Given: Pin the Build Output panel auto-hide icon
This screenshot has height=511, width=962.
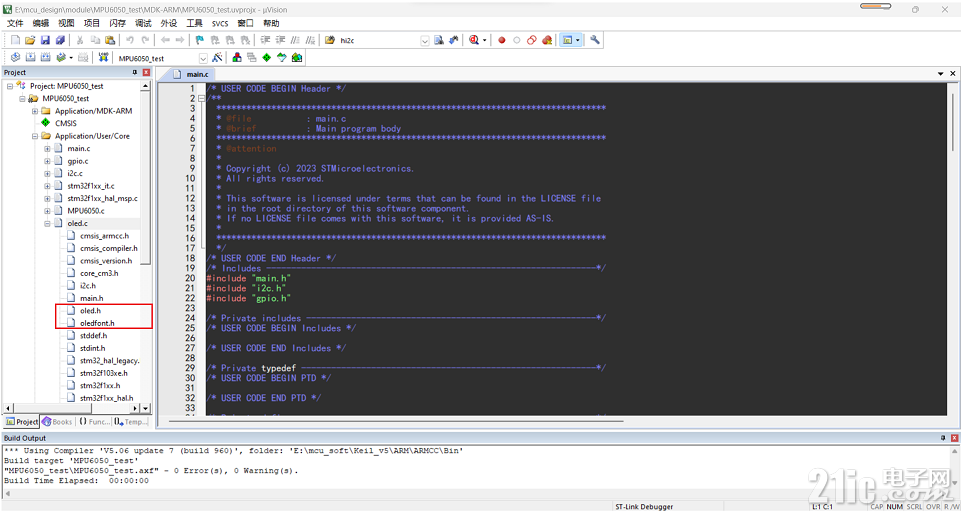Looking at the screenshot, I should pos(944,438).
